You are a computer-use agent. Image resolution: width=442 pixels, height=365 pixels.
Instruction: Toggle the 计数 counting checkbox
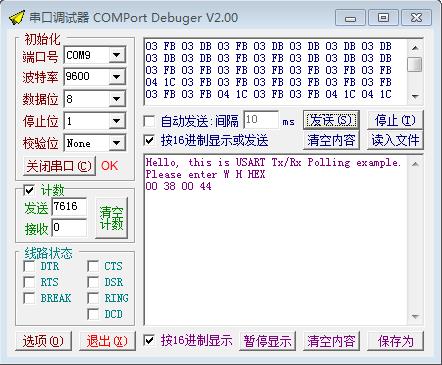29,190
